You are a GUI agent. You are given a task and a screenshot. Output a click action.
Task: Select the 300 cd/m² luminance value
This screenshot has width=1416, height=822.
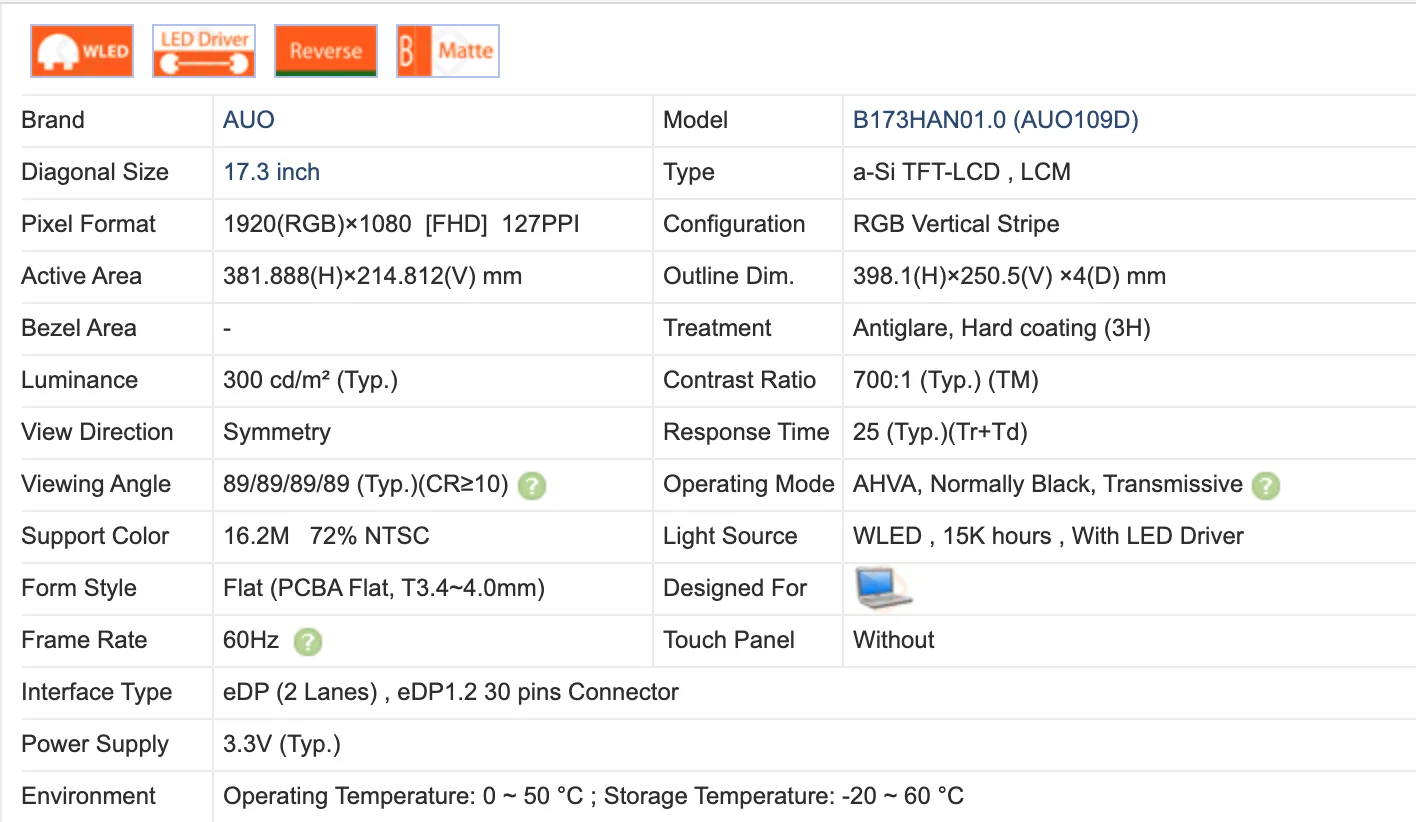[x=311, y=380]
